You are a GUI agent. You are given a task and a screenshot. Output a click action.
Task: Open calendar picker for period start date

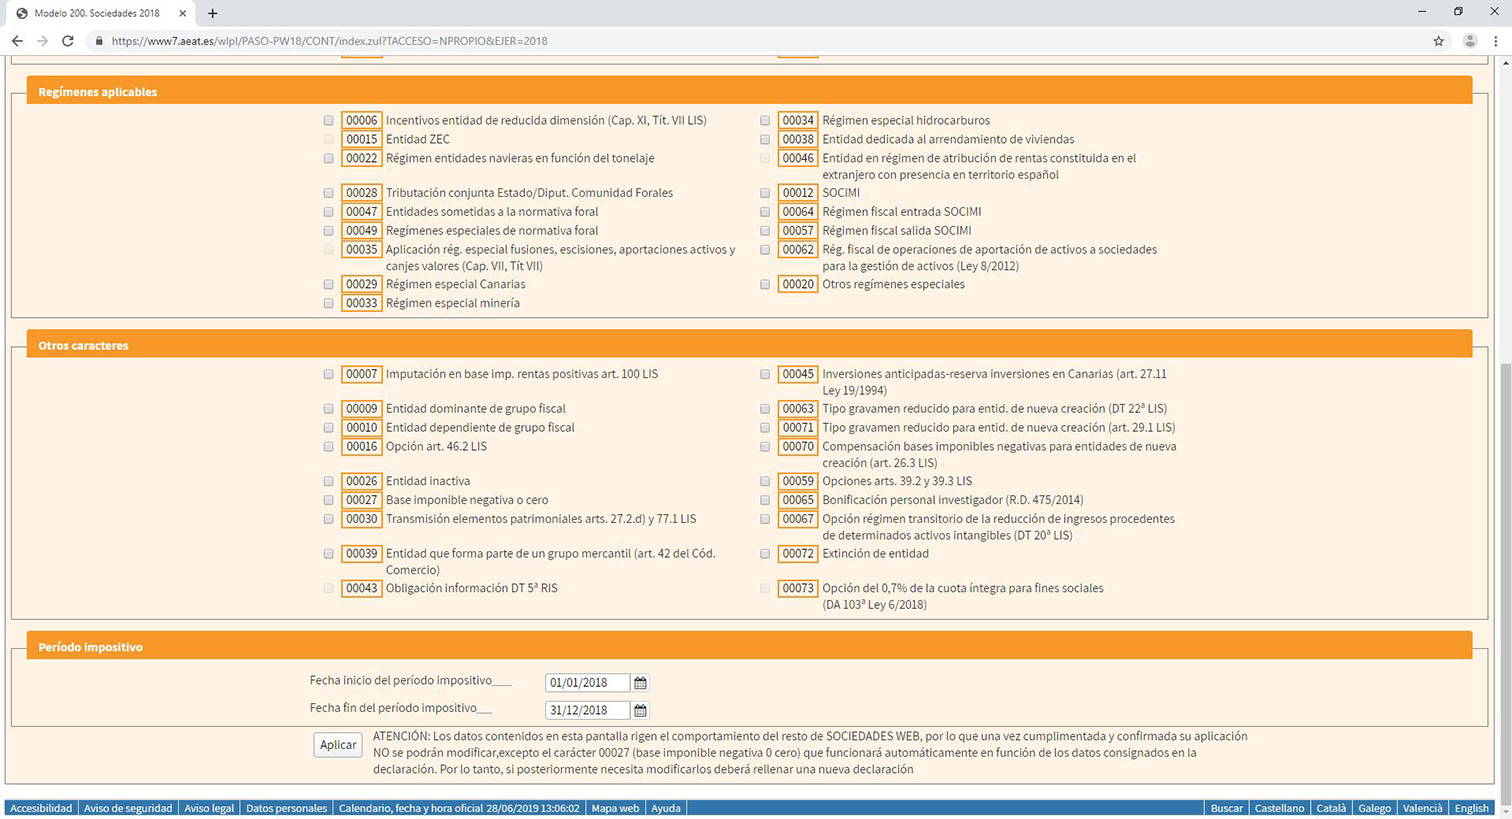[640, 683]
